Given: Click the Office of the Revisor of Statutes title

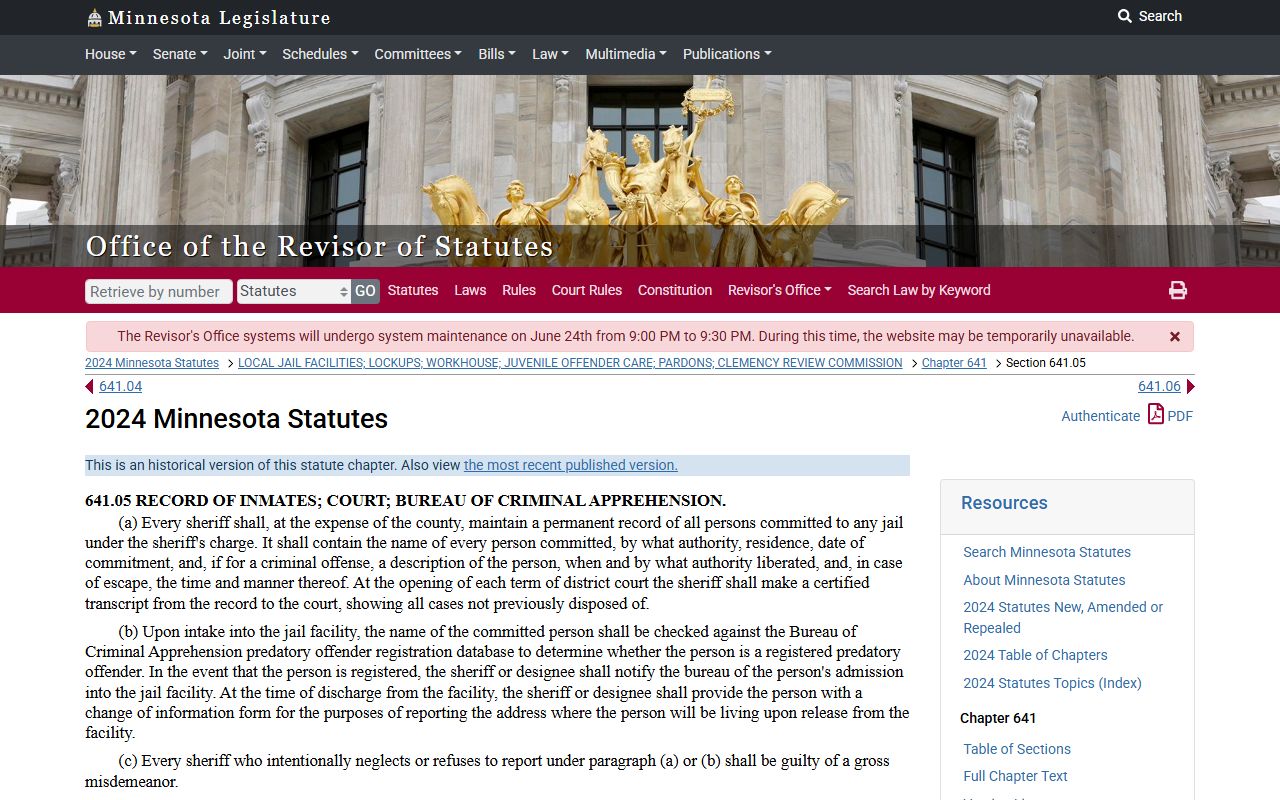Looking at the screenshot, I should [x=319, y=246].
